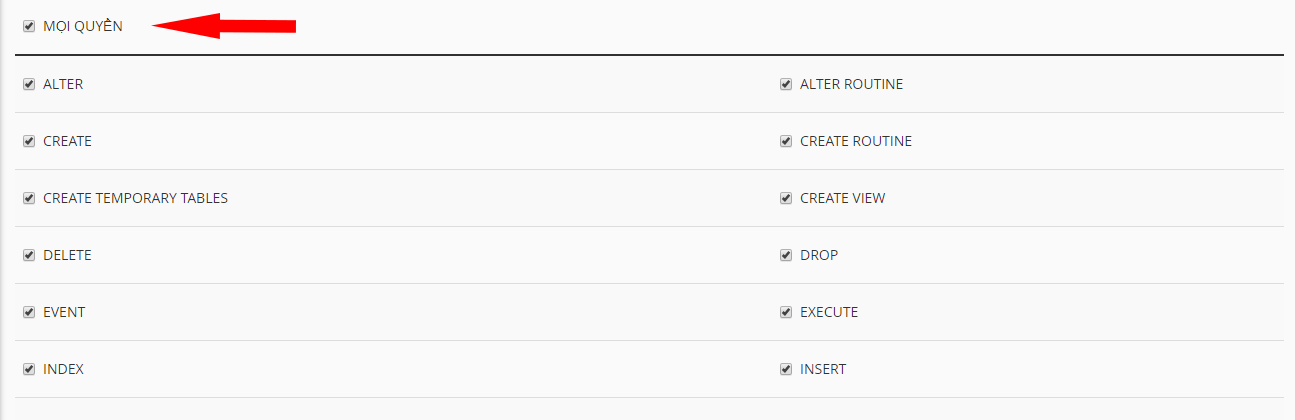This screenshot has width=1295, height=420.
Task: Uncheck the CREATE TEMPORARY TABLES checkbox
Action: point(29,199)
